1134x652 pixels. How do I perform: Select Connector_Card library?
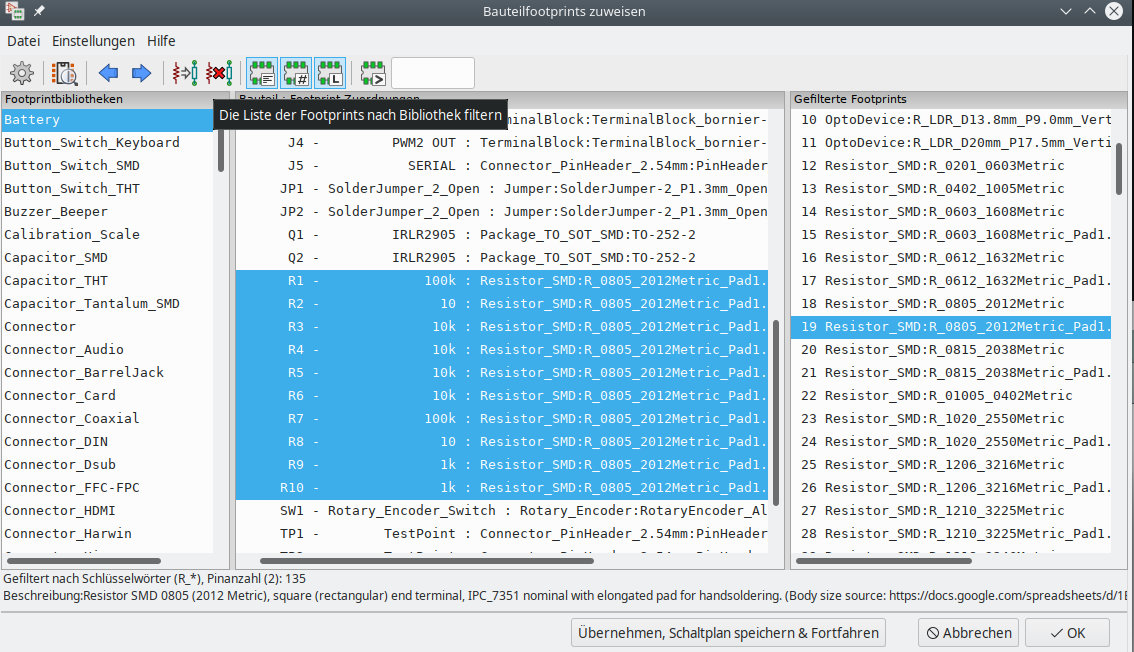107,396
